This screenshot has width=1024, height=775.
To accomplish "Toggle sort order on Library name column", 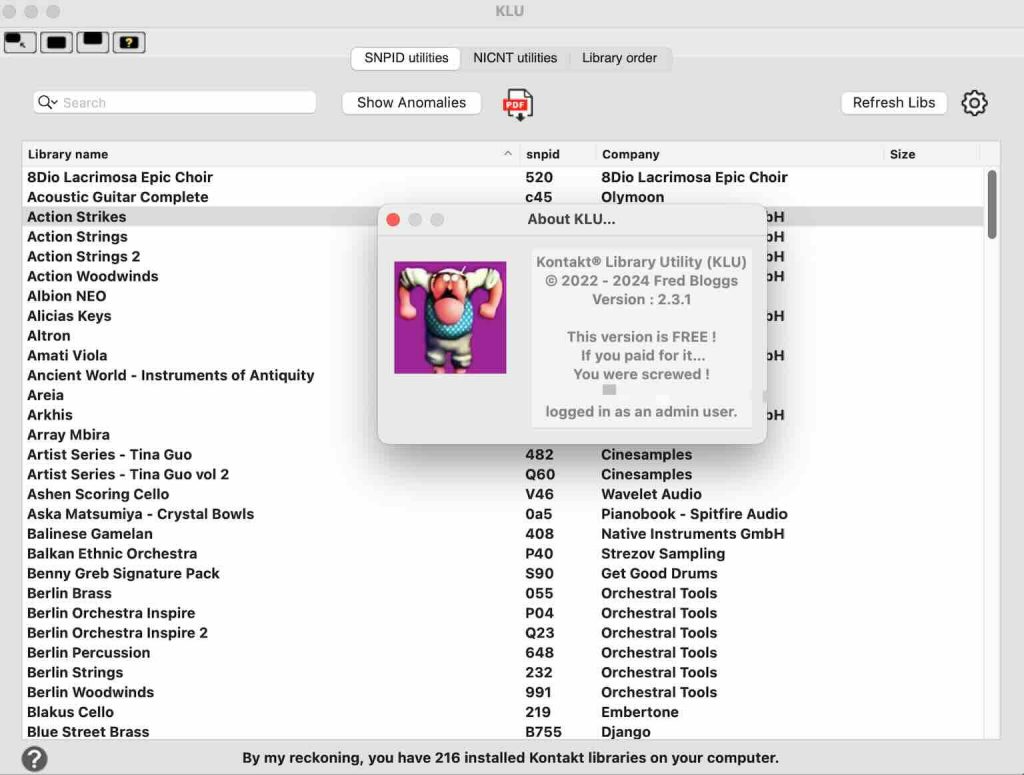I will [x=67, y=154].
